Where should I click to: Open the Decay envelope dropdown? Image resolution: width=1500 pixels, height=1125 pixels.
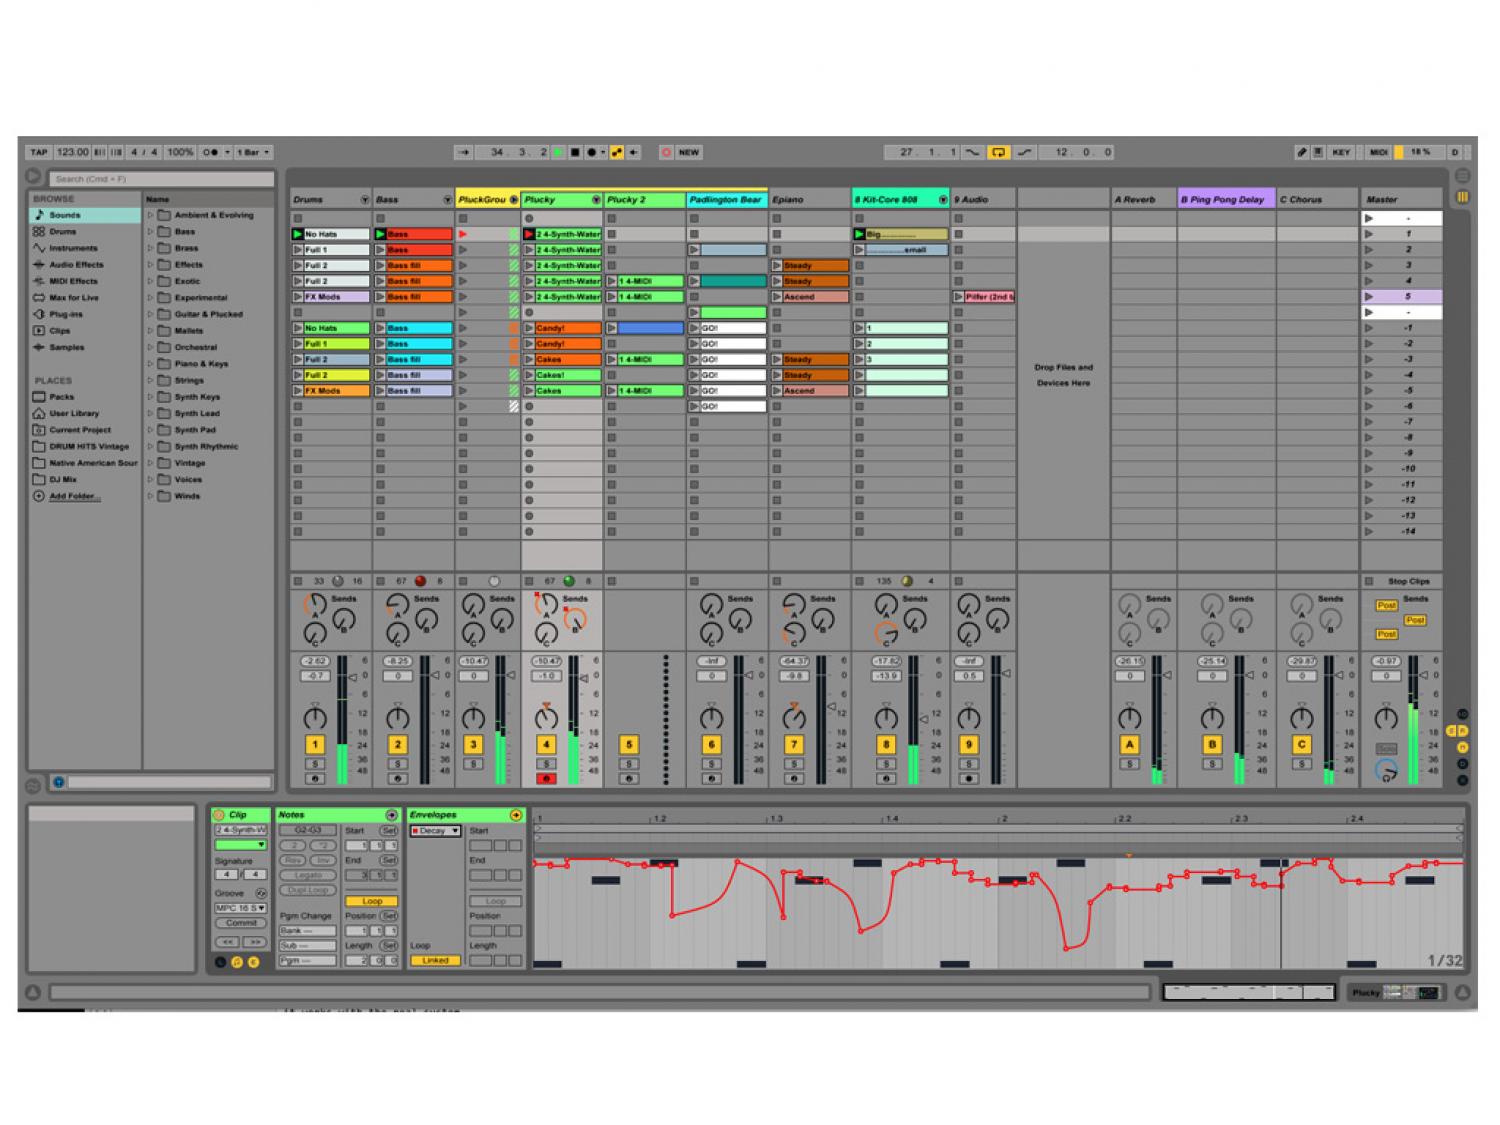435,831
